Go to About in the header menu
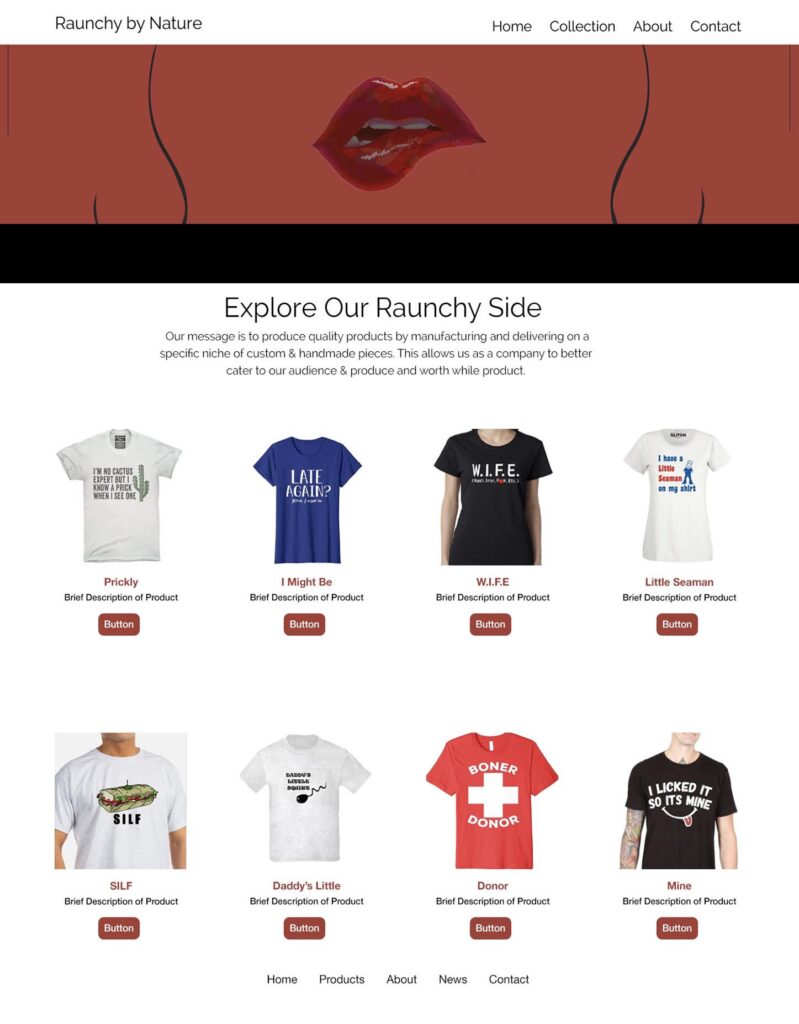799x1024 pixels. [652, 27]
